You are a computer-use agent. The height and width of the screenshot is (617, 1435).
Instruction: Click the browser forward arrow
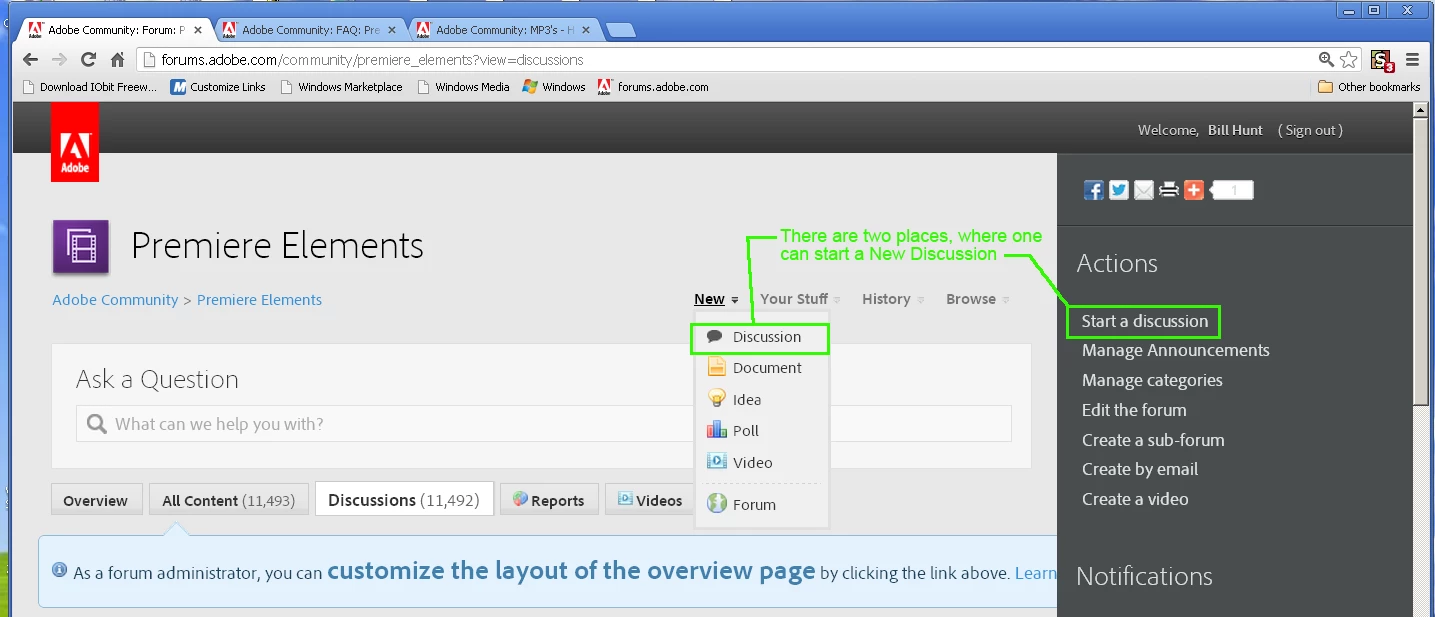point(60,60)
